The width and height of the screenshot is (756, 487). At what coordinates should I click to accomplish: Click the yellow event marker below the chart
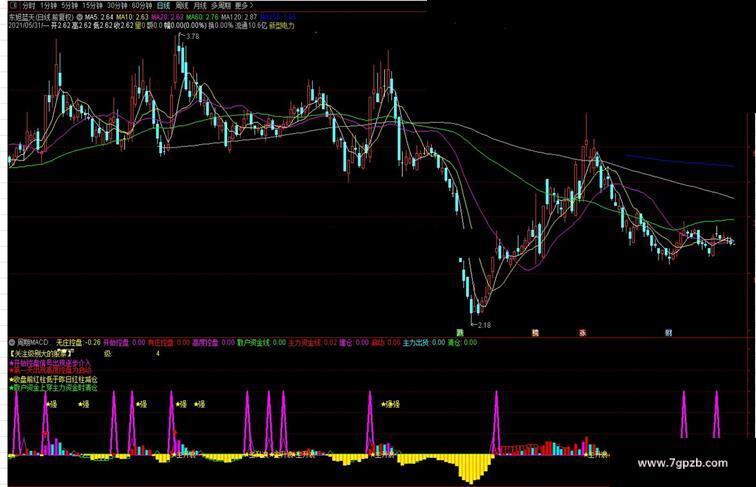click(535, 332)
